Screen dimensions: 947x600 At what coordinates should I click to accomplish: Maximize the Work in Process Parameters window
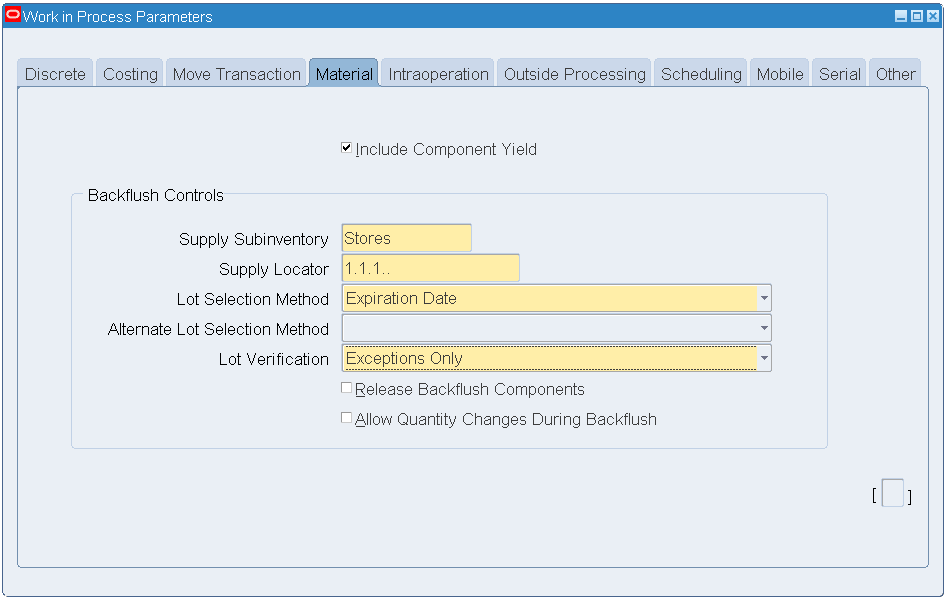917,16
